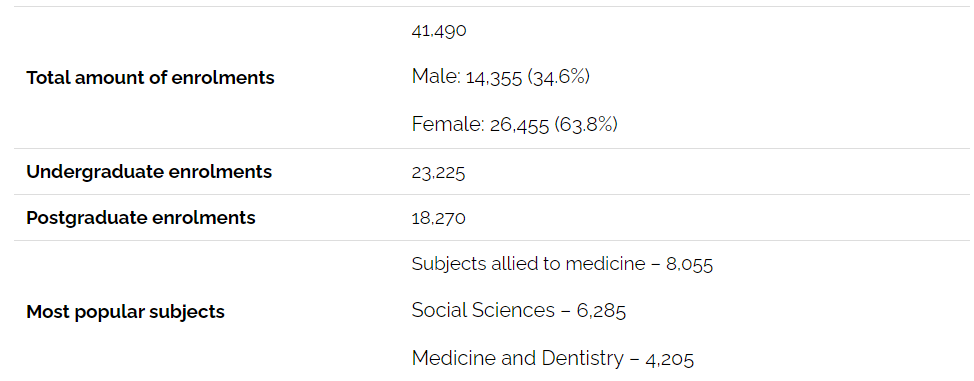Click the 'Social Sciences' text

483,310
